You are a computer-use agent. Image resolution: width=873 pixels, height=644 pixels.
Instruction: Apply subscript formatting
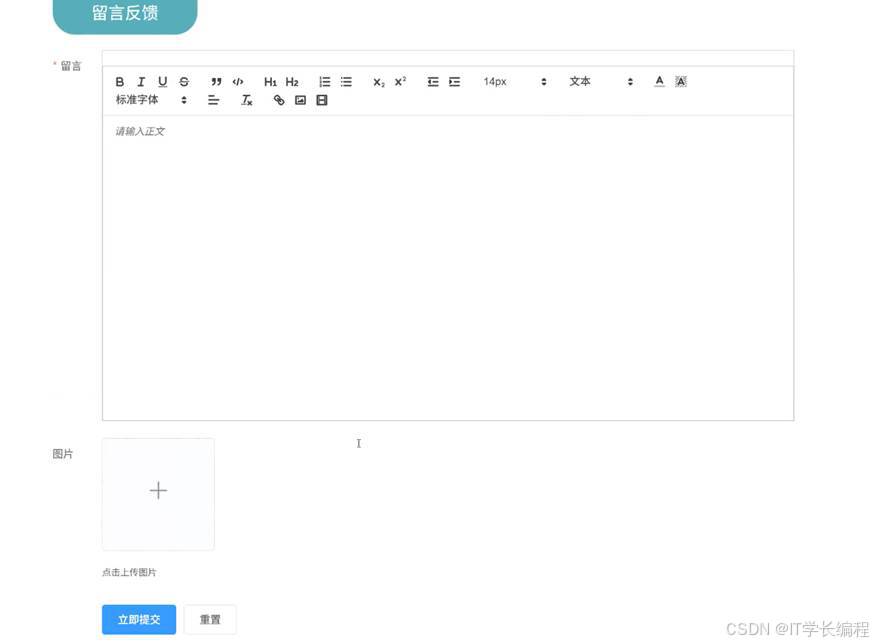pyautogui.click(x=379, y=82)
